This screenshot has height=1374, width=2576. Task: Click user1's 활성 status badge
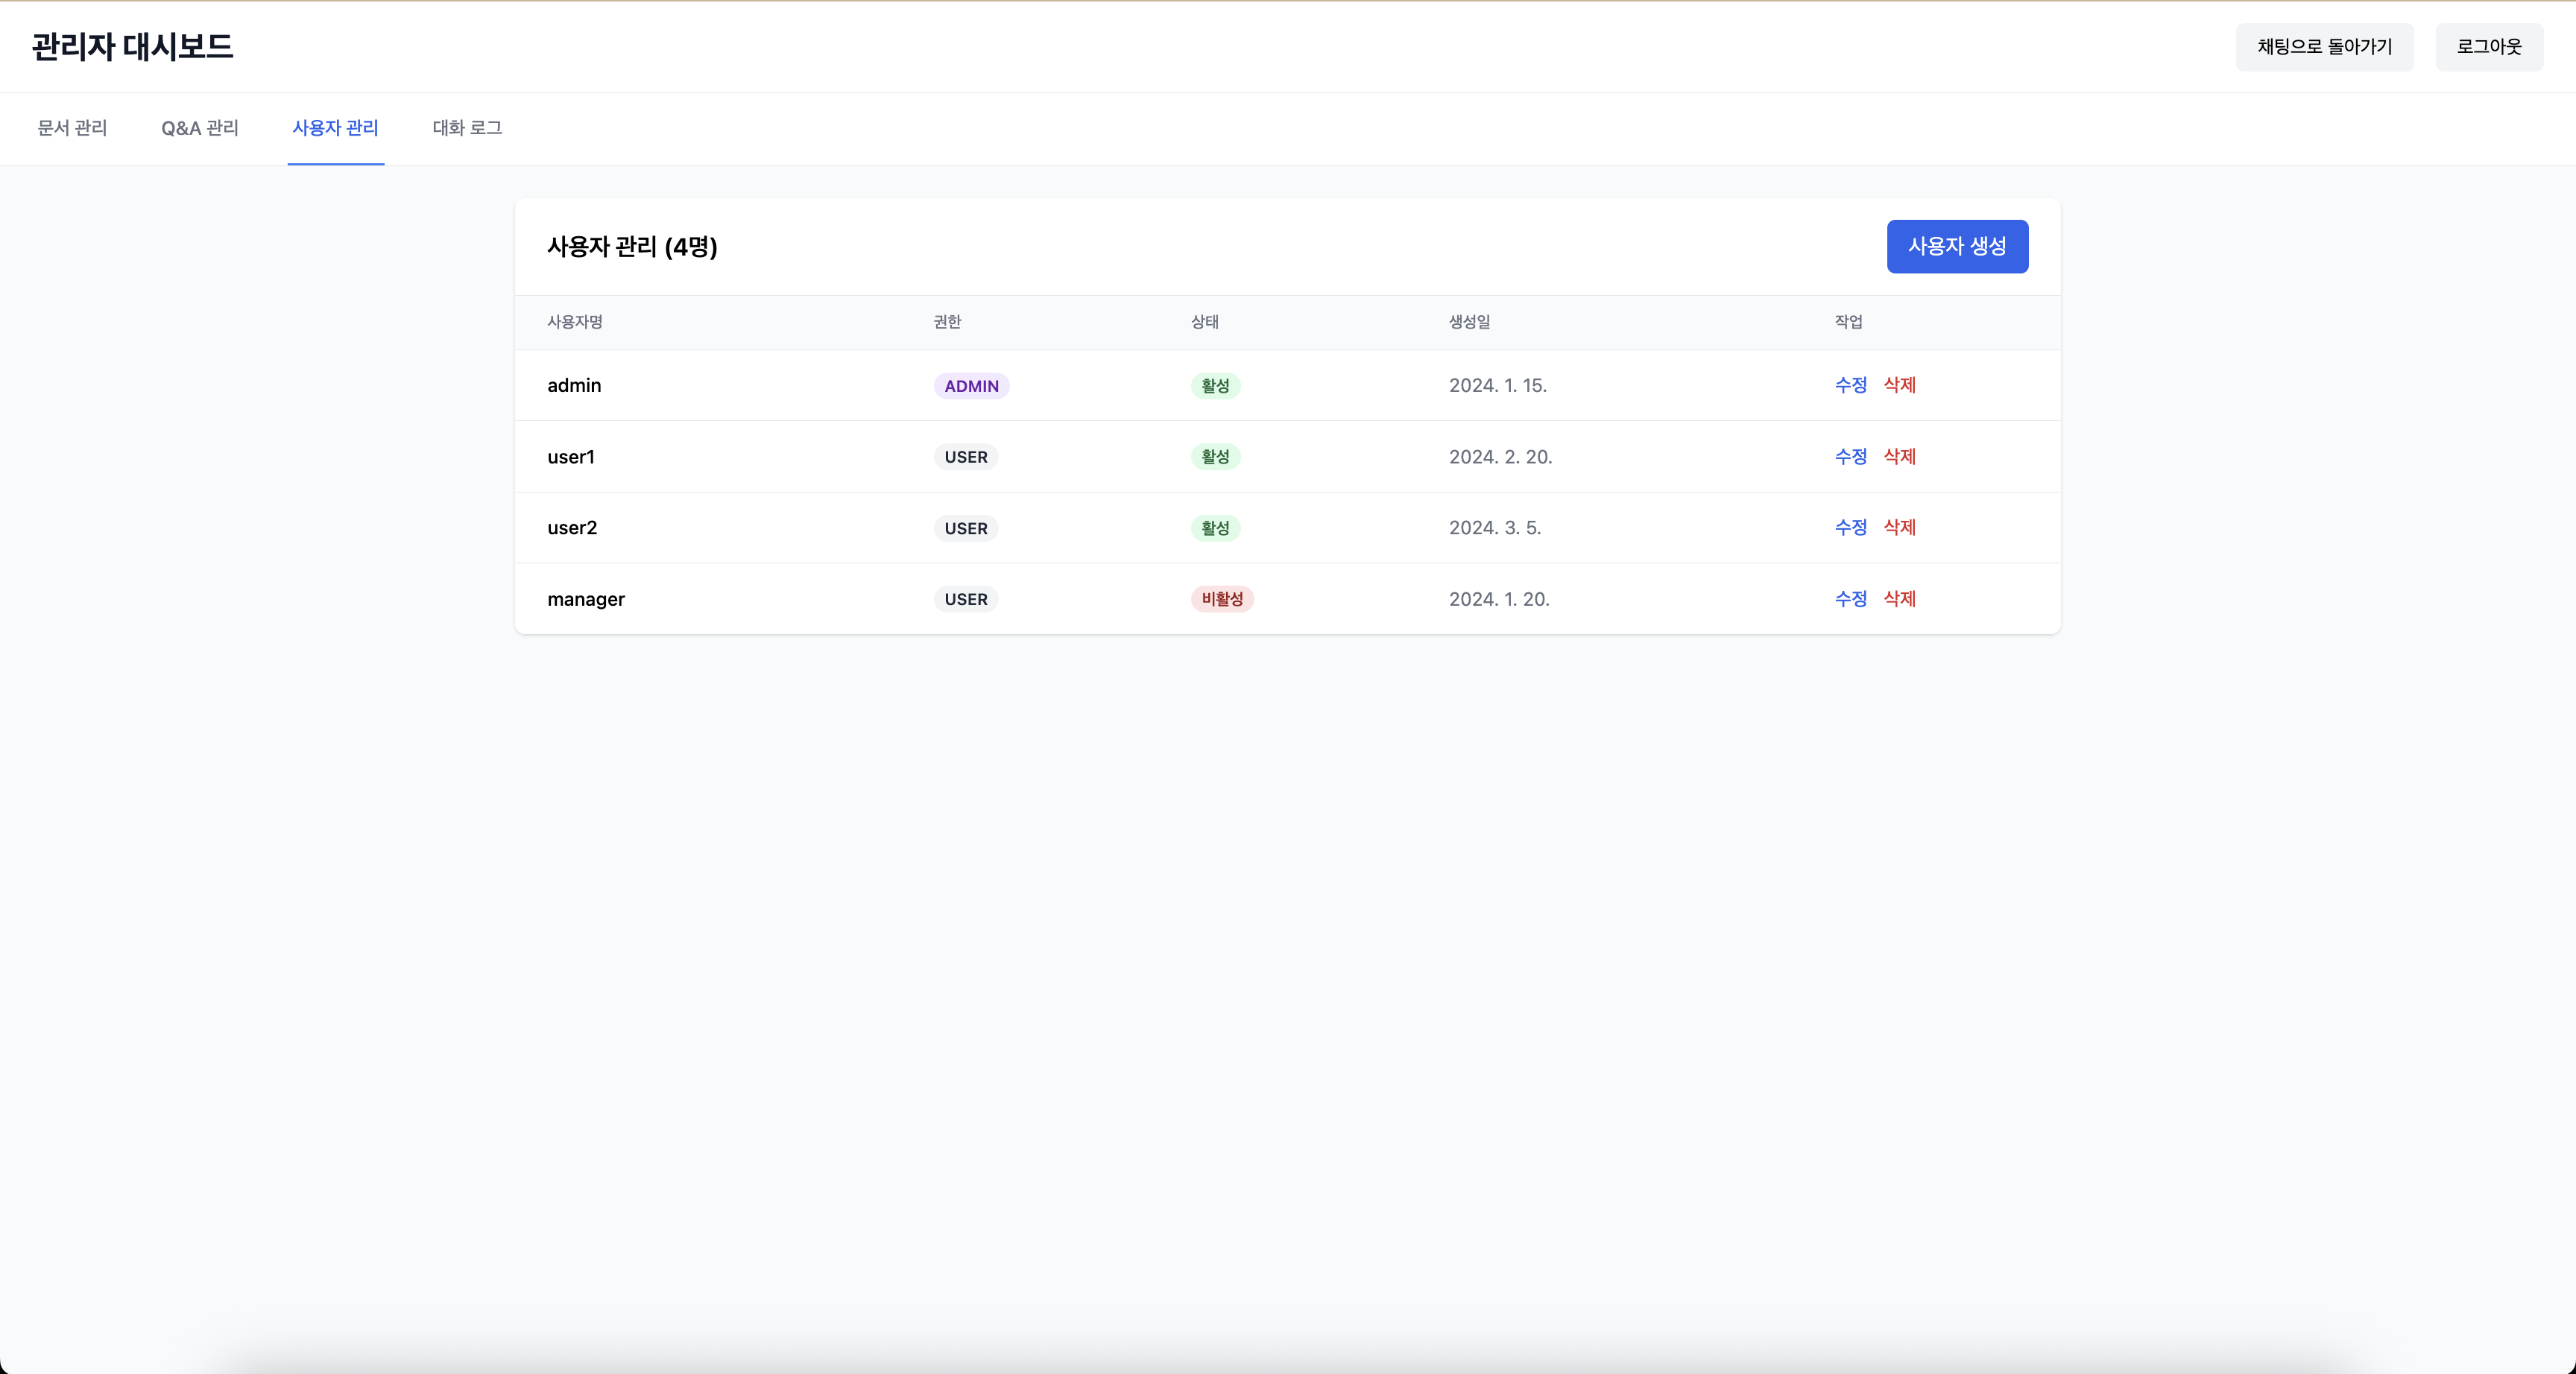pyautogui.click(x=1214, y=457)
